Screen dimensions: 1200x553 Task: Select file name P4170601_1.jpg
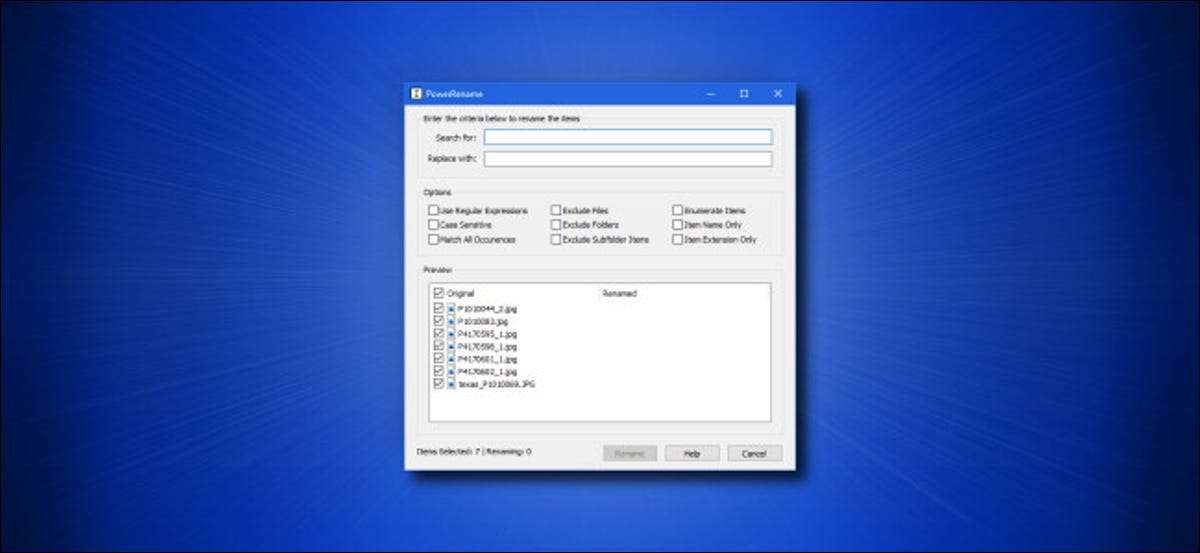487,358
